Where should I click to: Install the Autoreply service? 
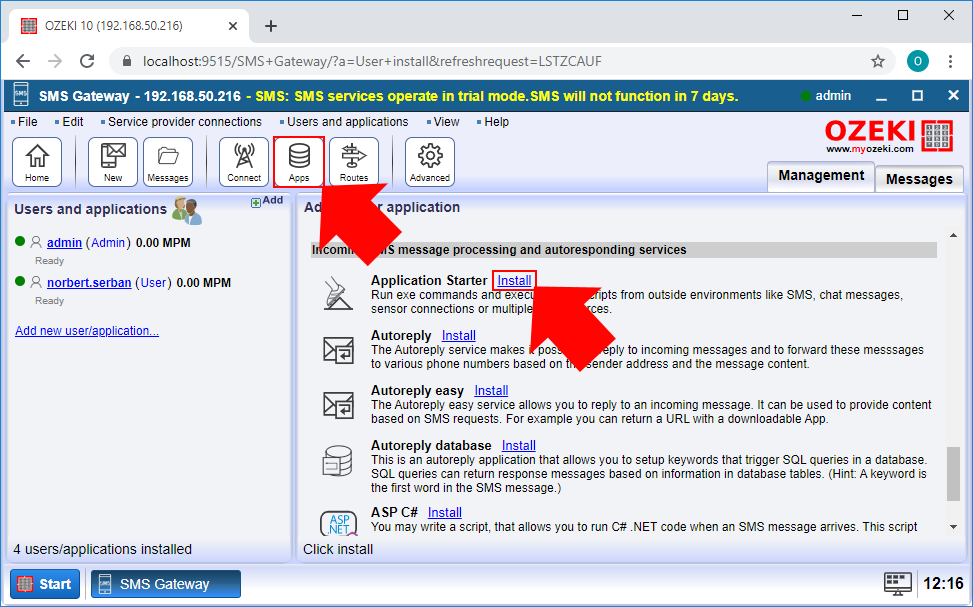coord(459,336)
